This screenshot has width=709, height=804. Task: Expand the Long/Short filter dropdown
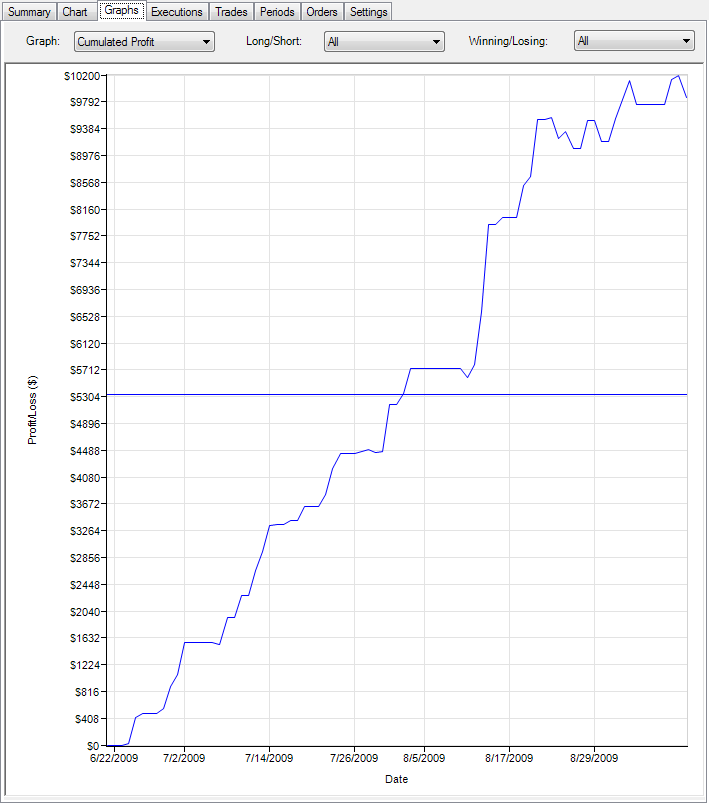[x=384, y=42]
